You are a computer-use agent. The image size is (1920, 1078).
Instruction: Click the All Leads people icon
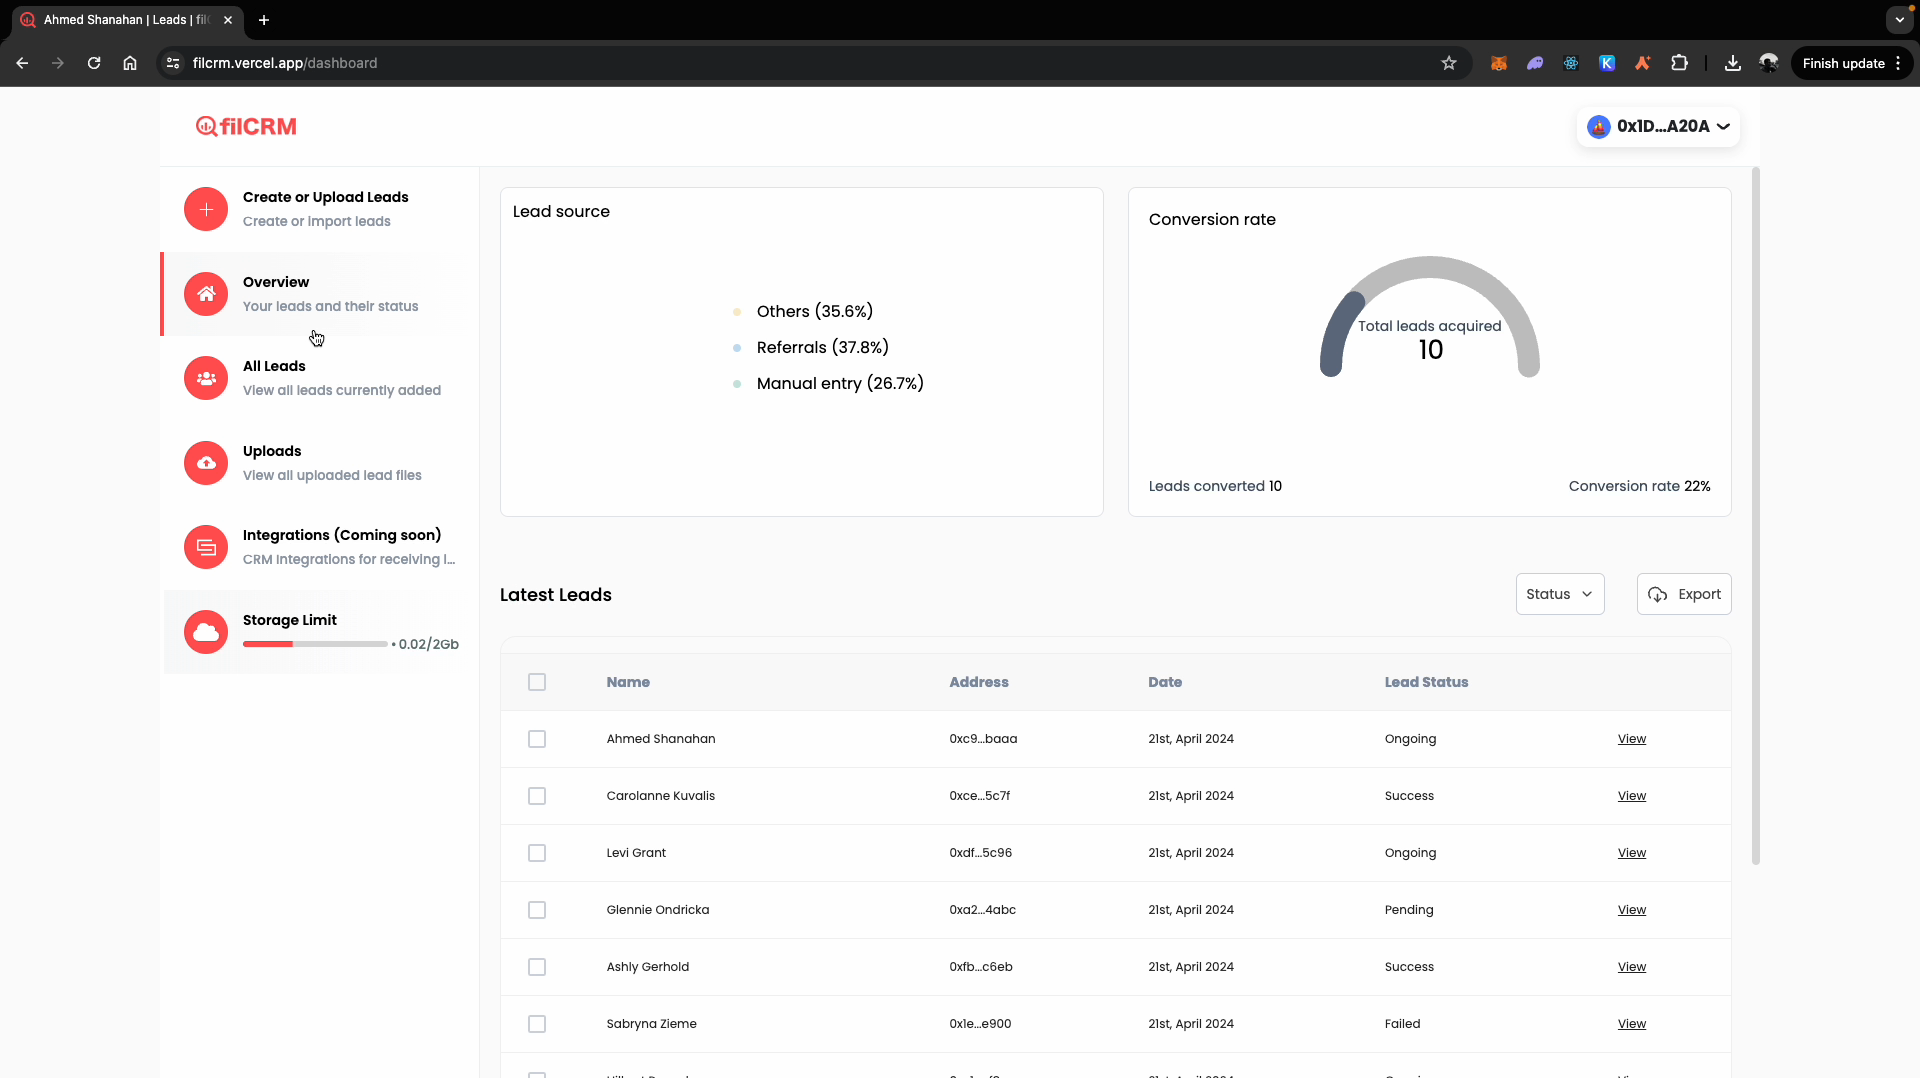206,378
